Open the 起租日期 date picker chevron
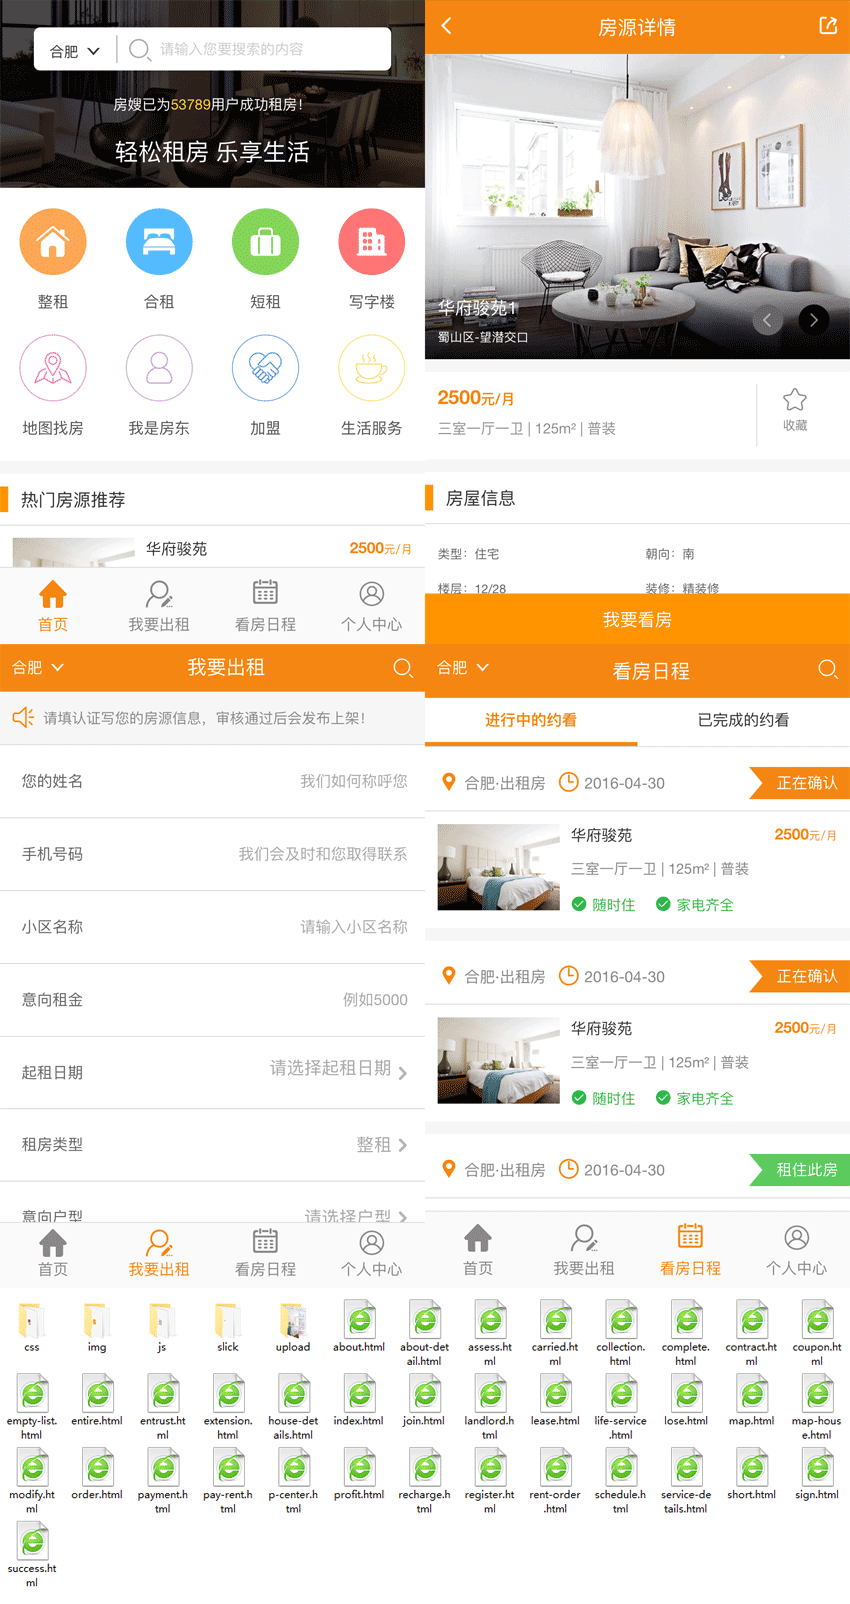 tap(402, 1073)
